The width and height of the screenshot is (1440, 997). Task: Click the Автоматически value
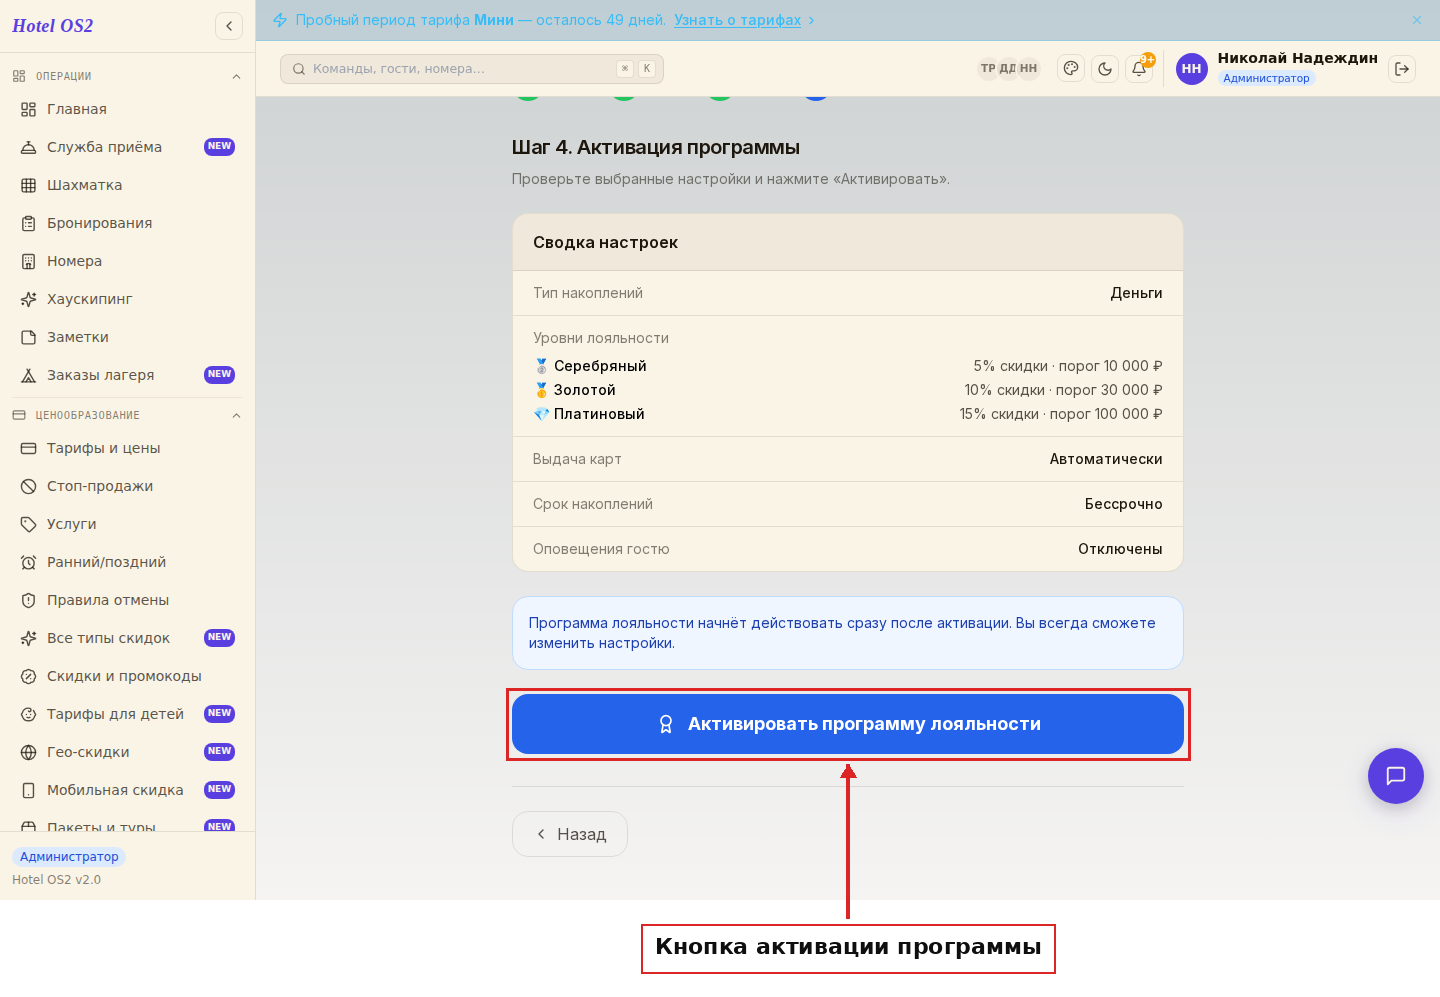1106,459
